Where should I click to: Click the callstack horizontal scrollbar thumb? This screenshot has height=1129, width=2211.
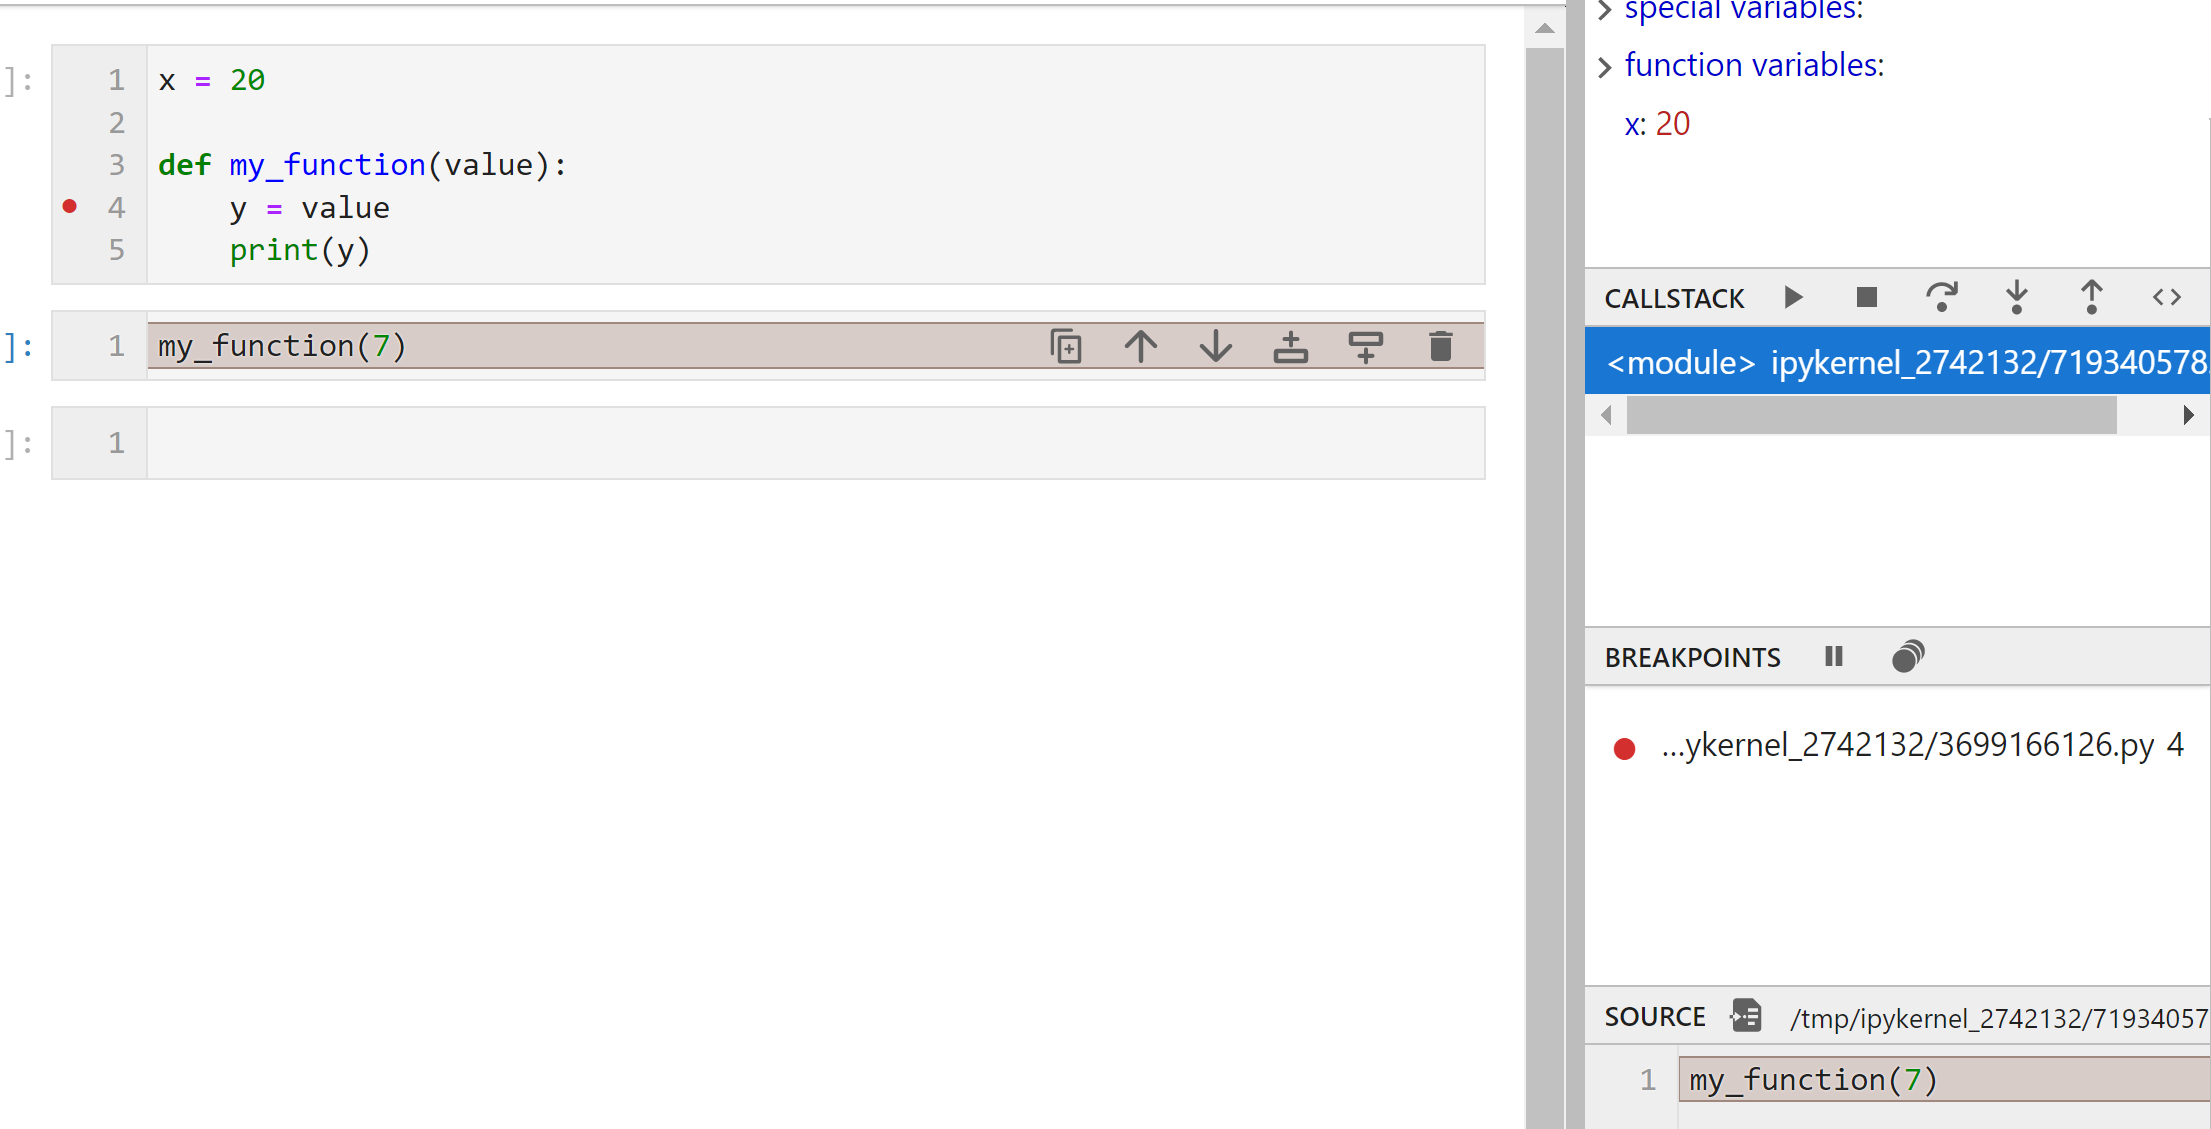pos(1871,415)
